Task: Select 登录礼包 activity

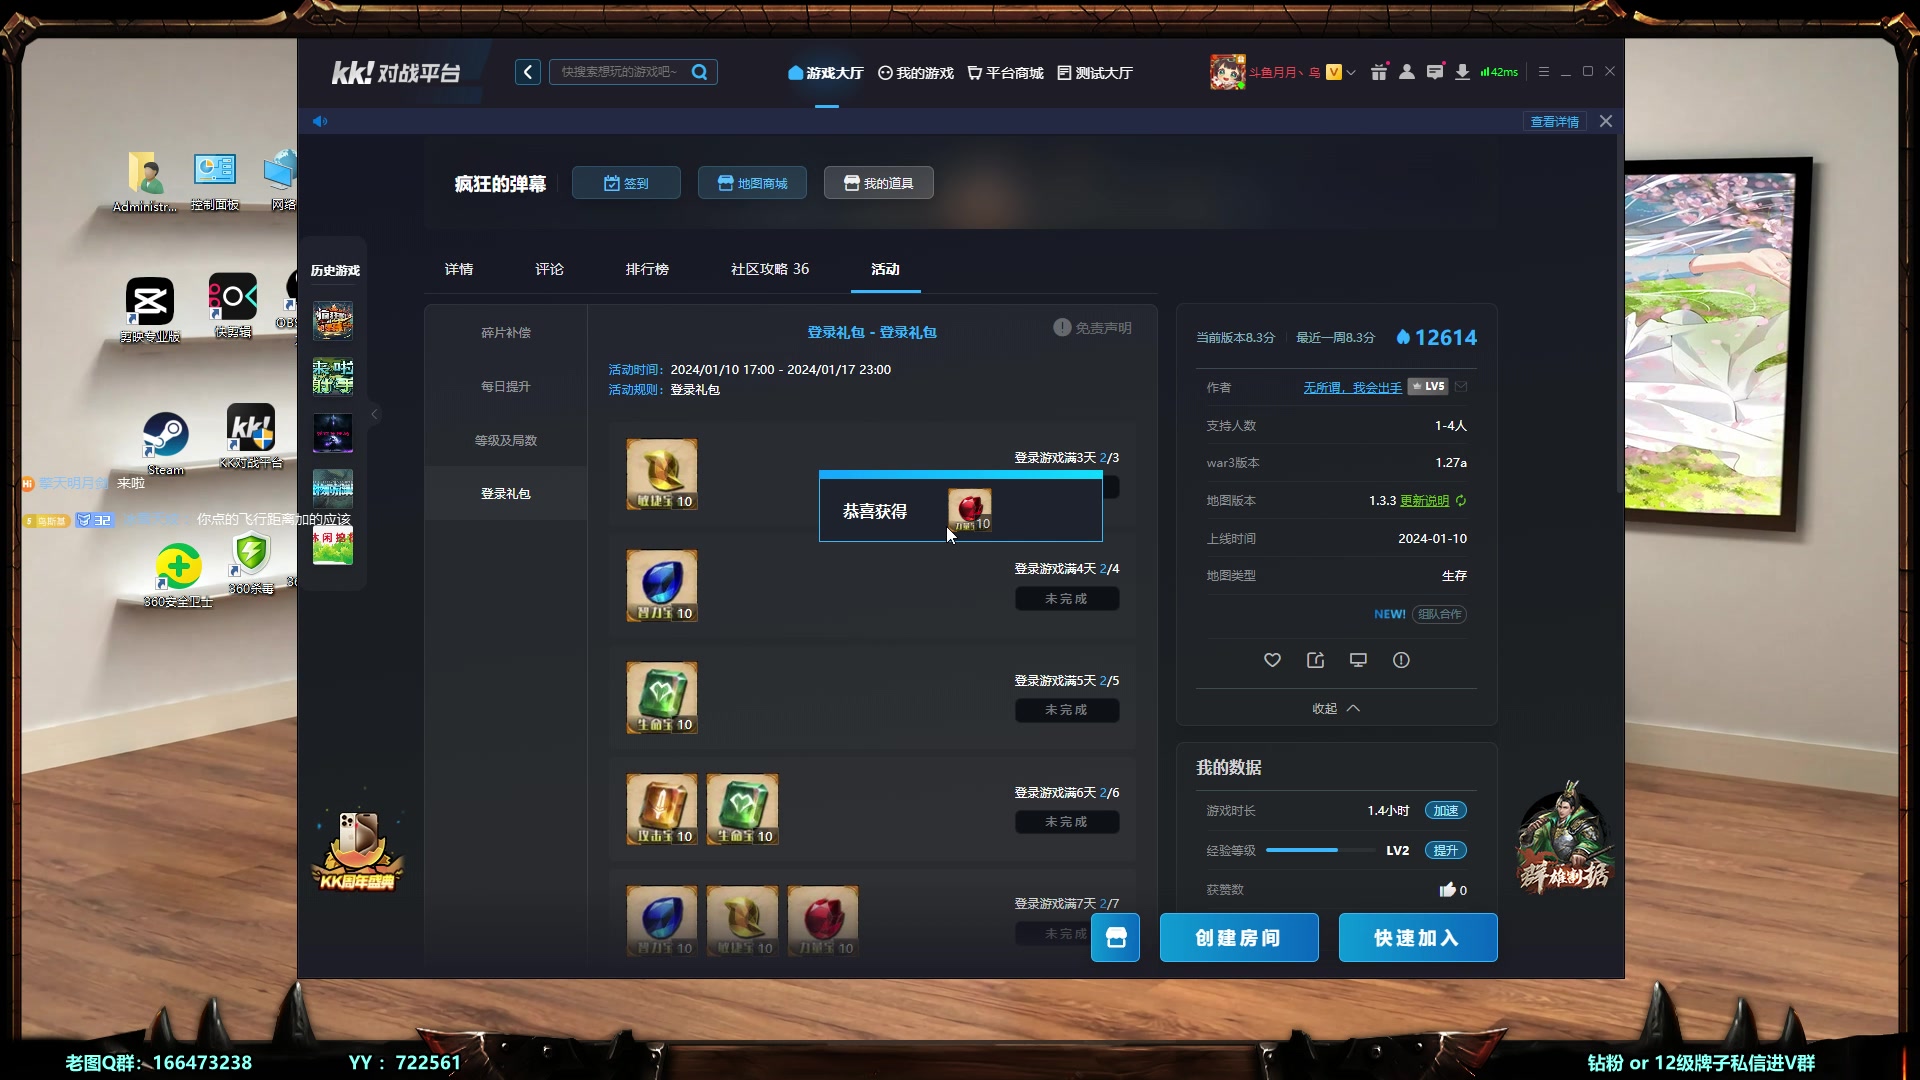Action: pyautogui.click(x=506, y=494)
